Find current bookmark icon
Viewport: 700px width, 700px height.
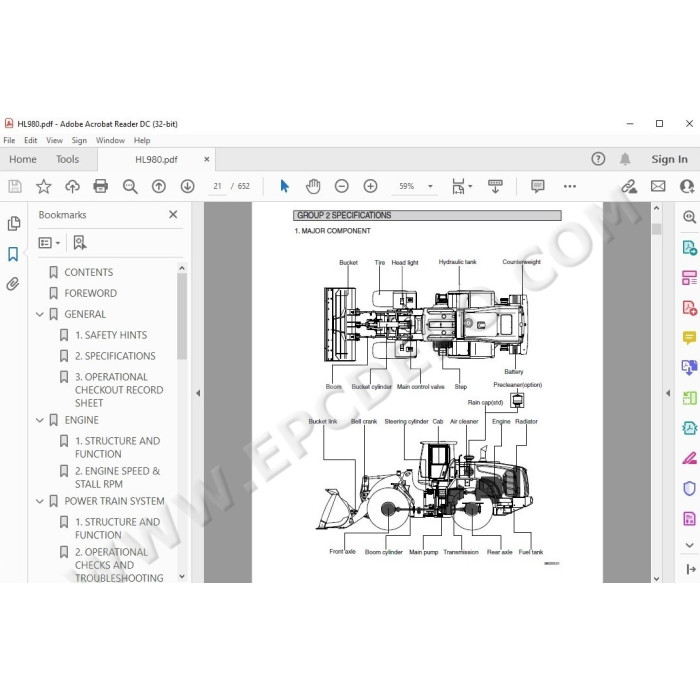tap(79, 243)
